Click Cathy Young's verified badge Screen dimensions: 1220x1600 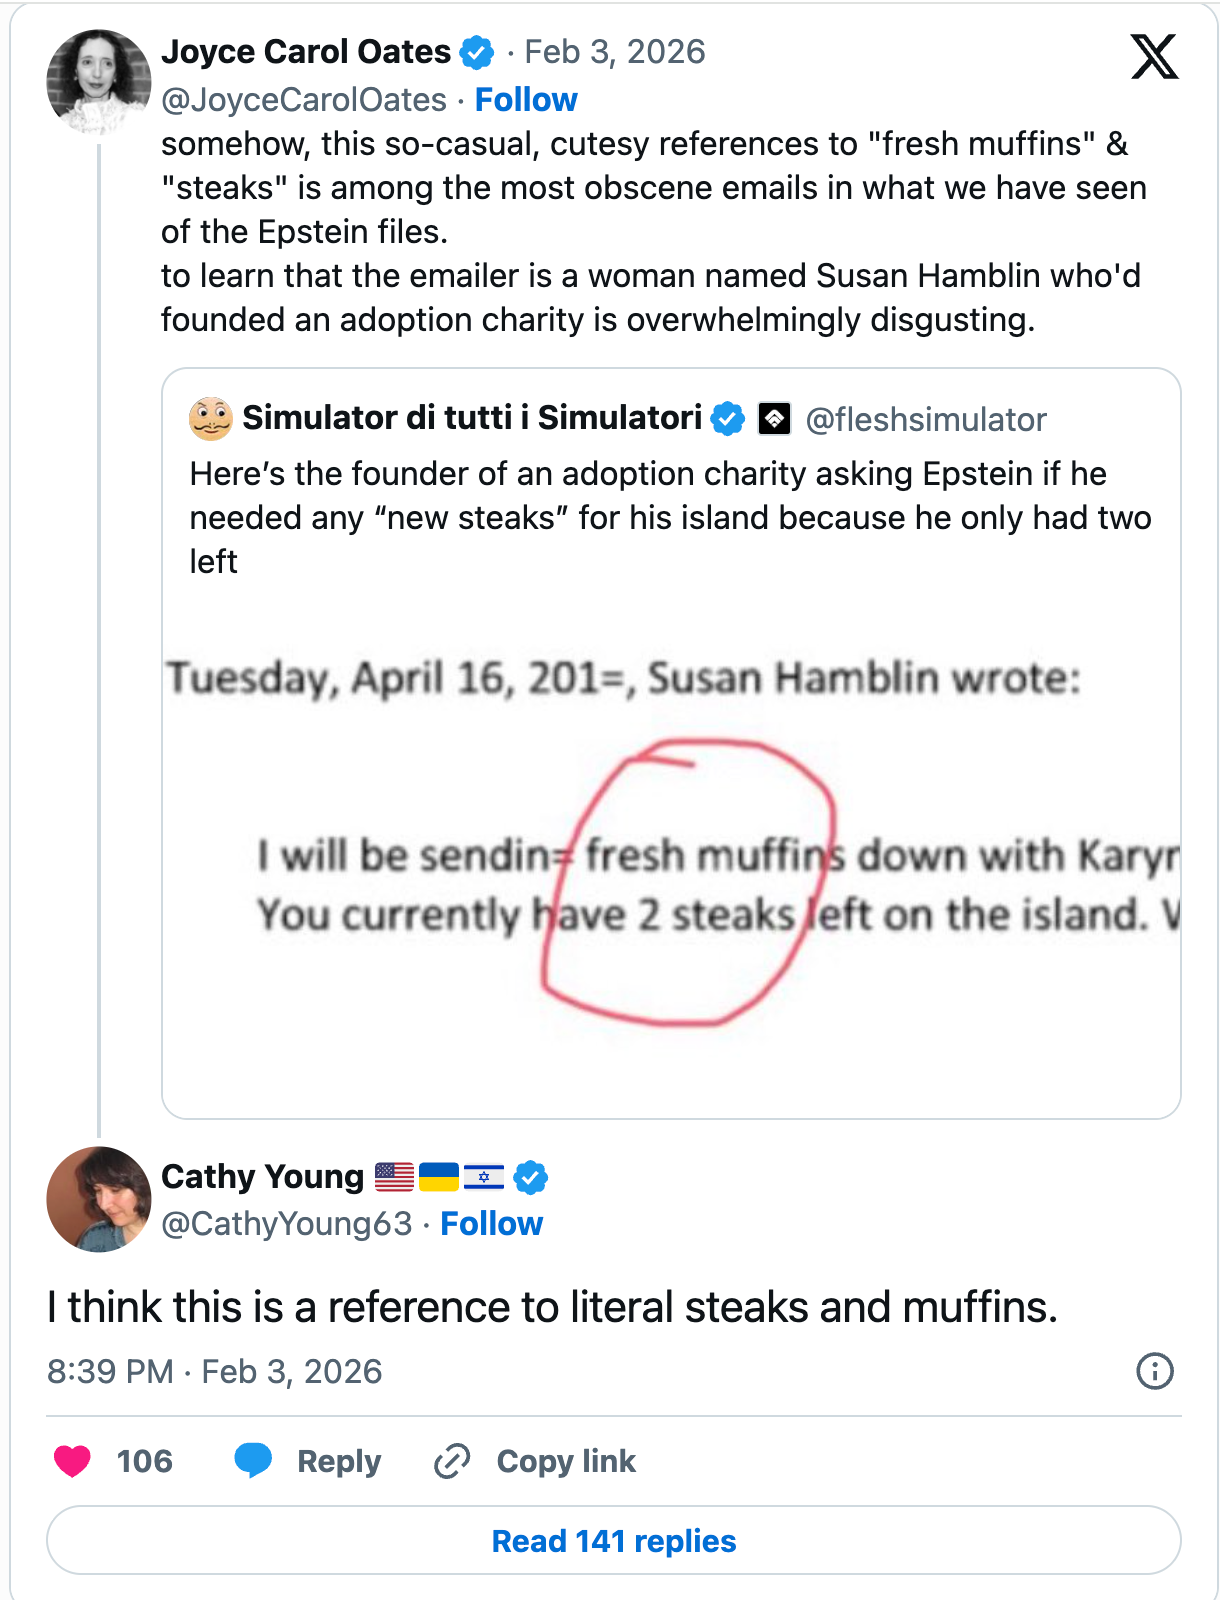point(531,1177)
